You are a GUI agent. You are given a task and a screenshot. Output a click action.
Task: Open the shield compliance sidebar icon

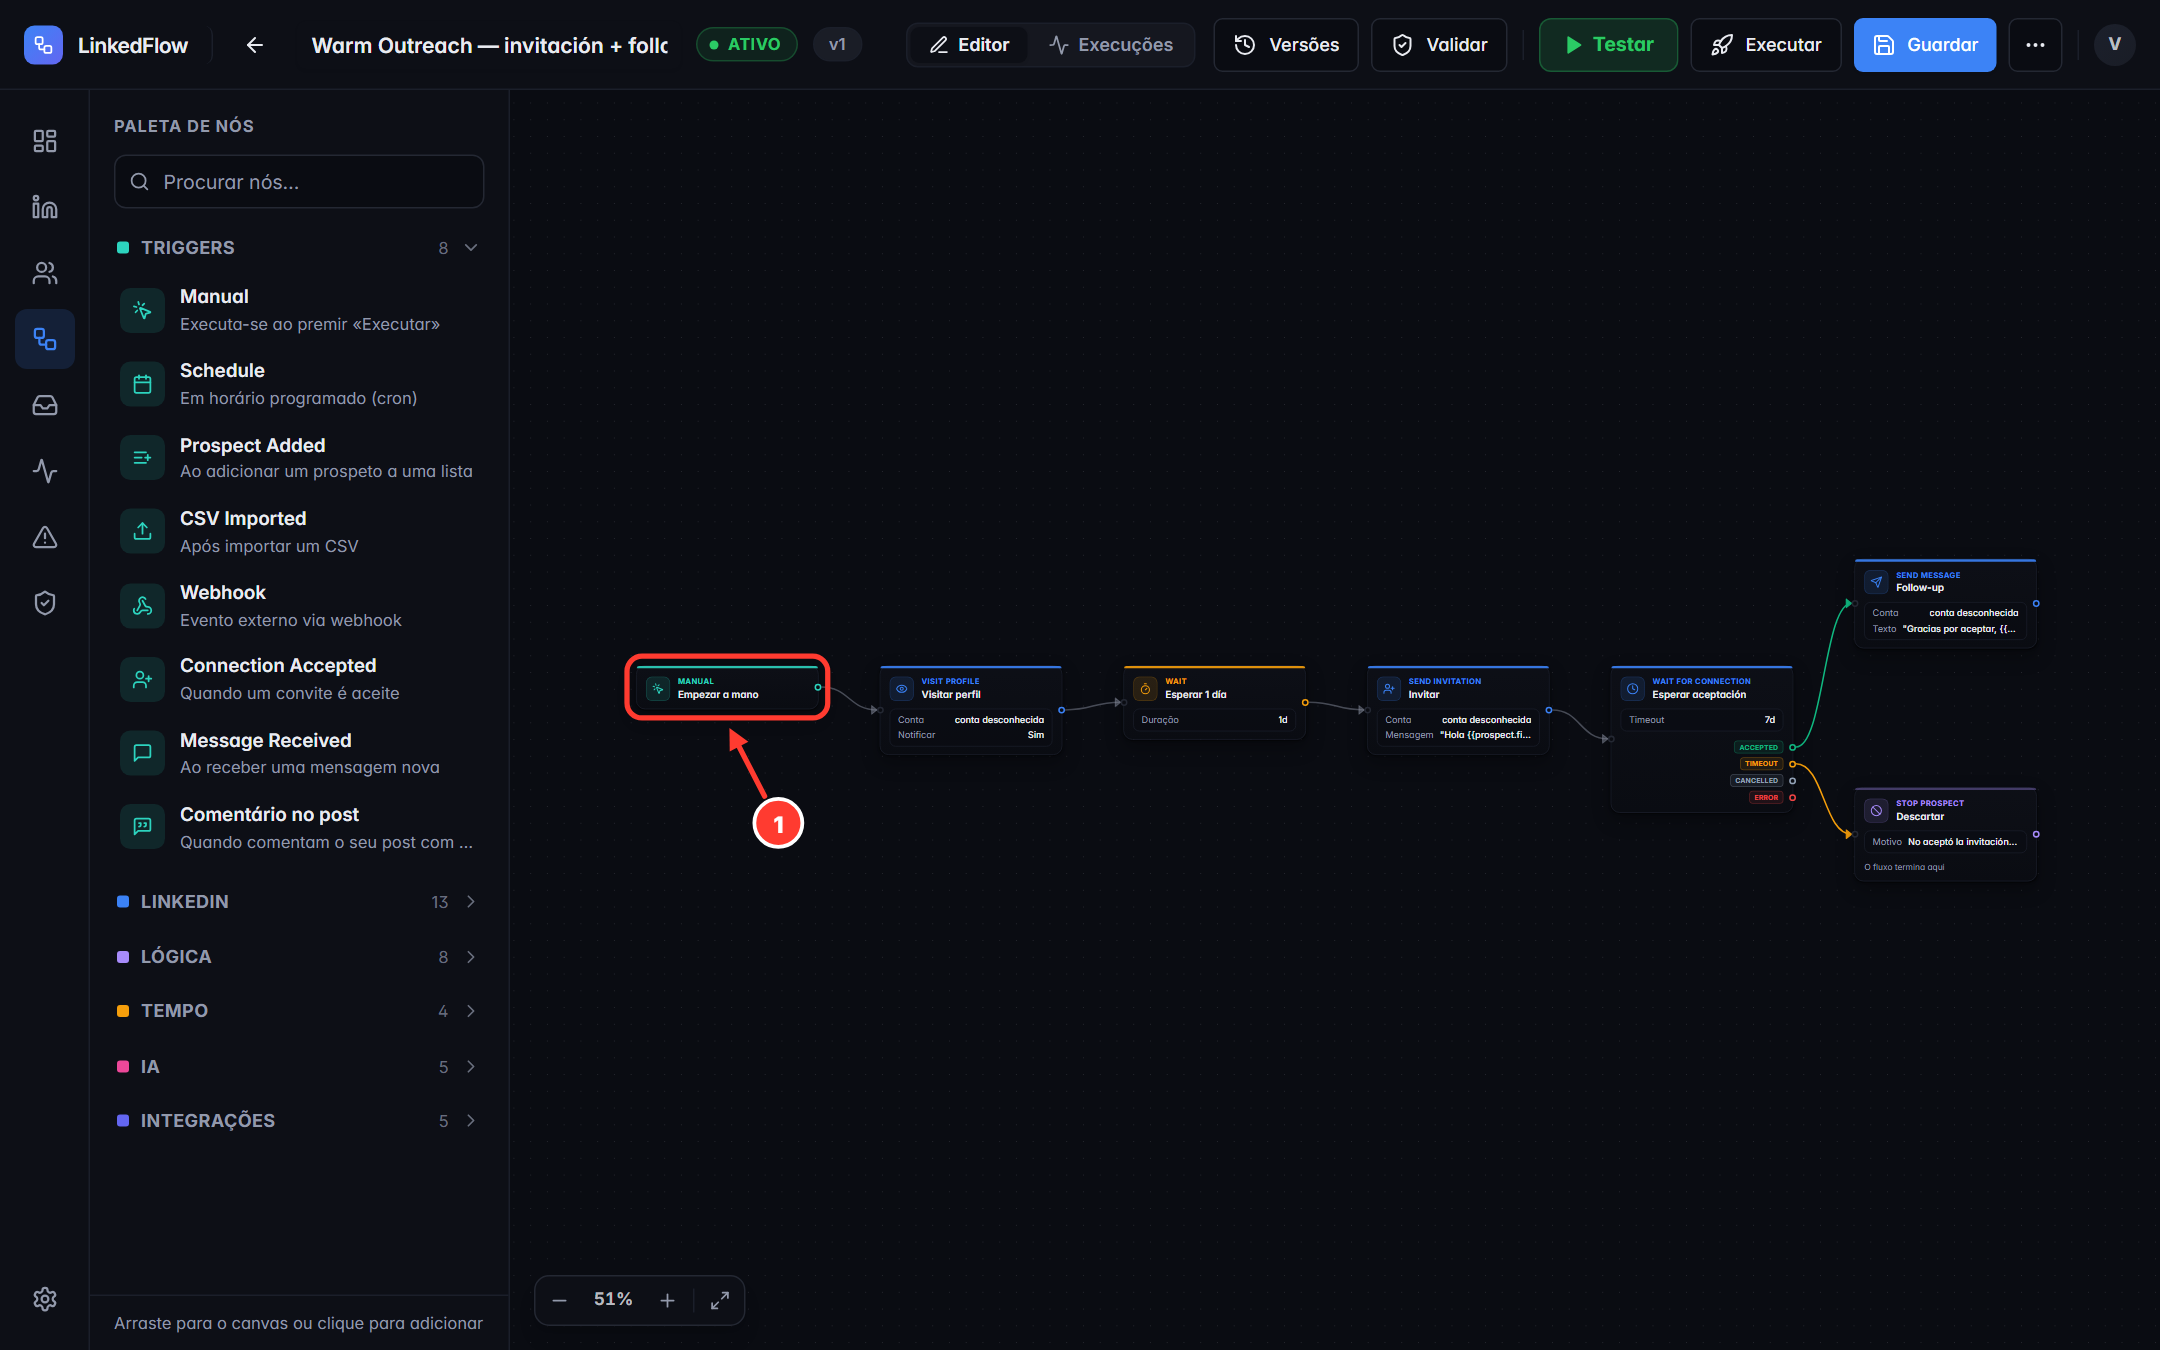pyautogui.click(x=45, y=603)
